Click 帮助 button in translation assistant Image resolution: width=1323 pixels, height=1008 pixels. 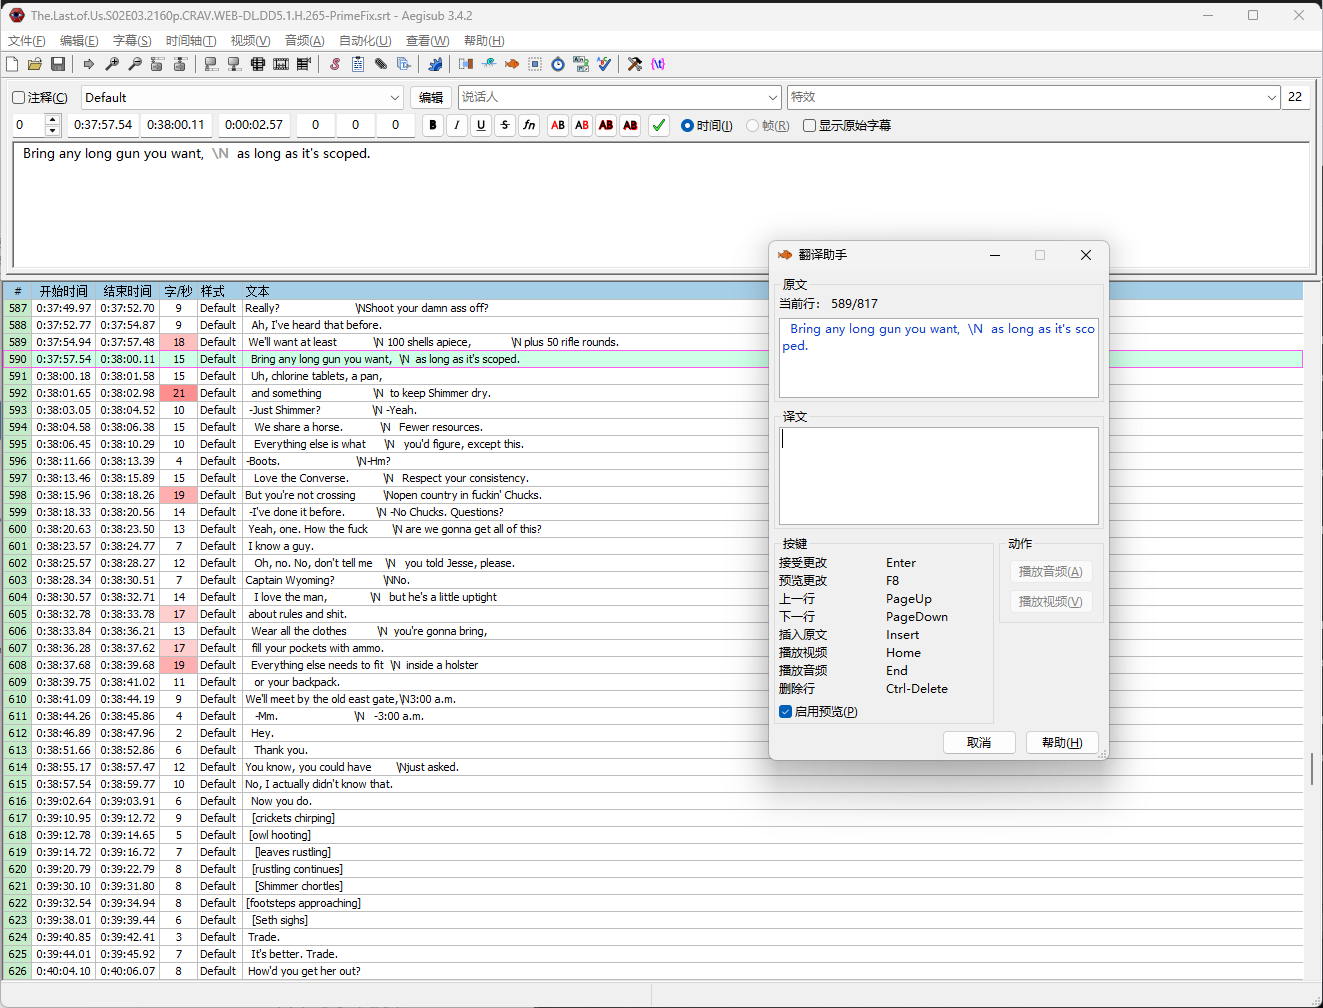click(x=1062, y=742)
